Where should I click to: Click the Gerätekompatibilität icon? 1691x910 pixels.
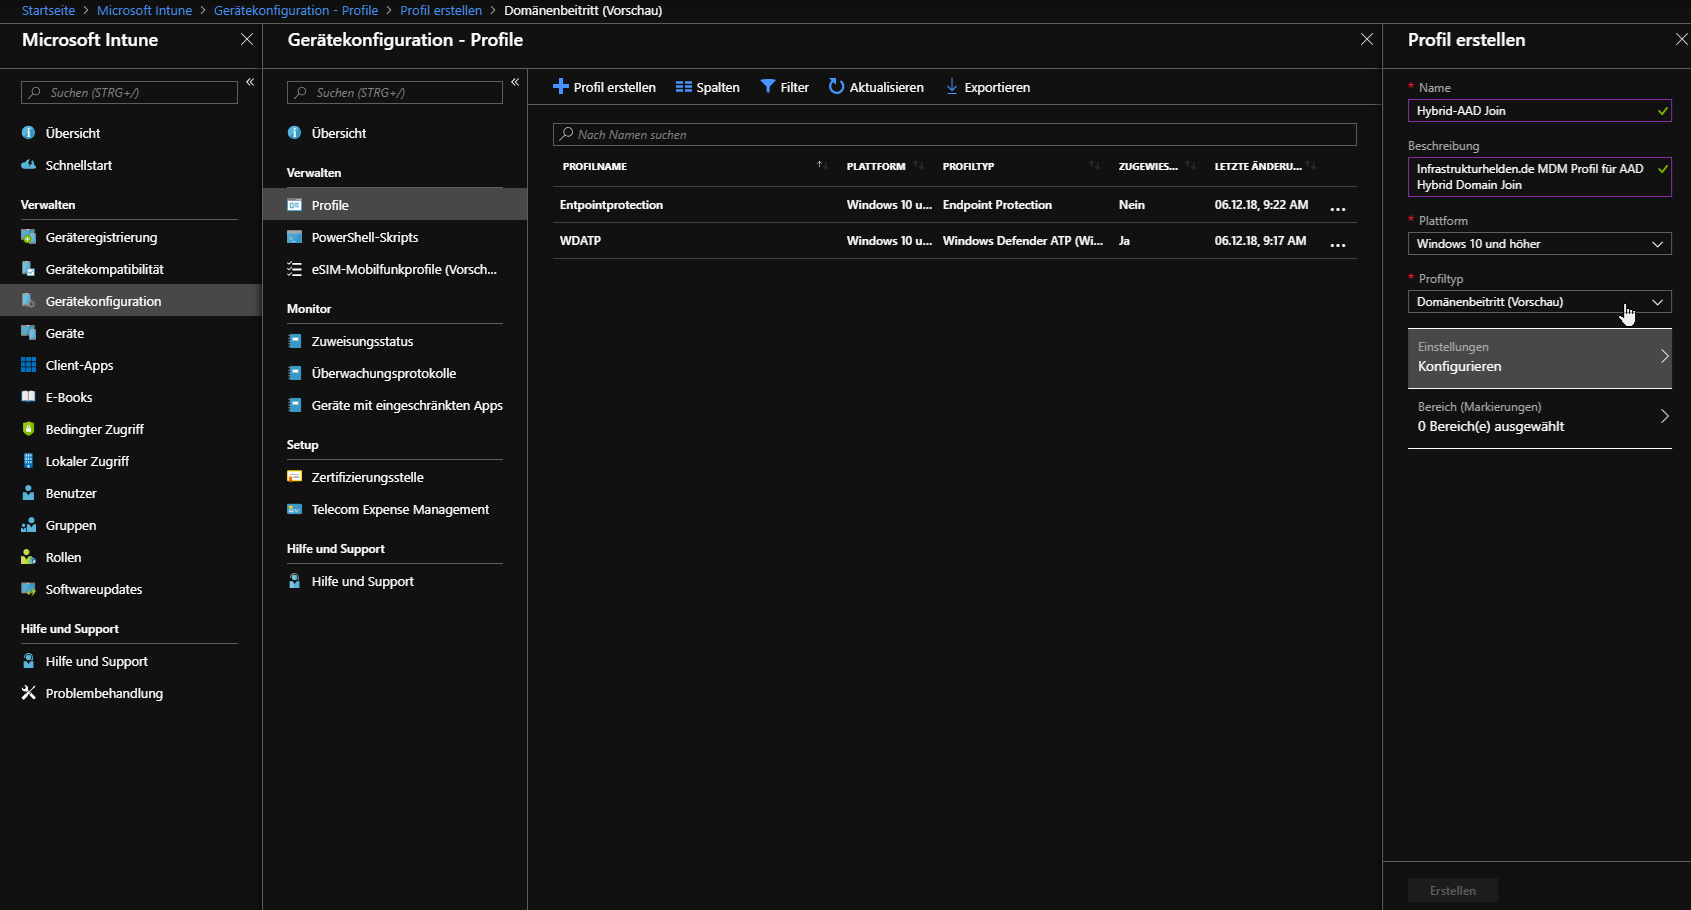coord(28,269)
